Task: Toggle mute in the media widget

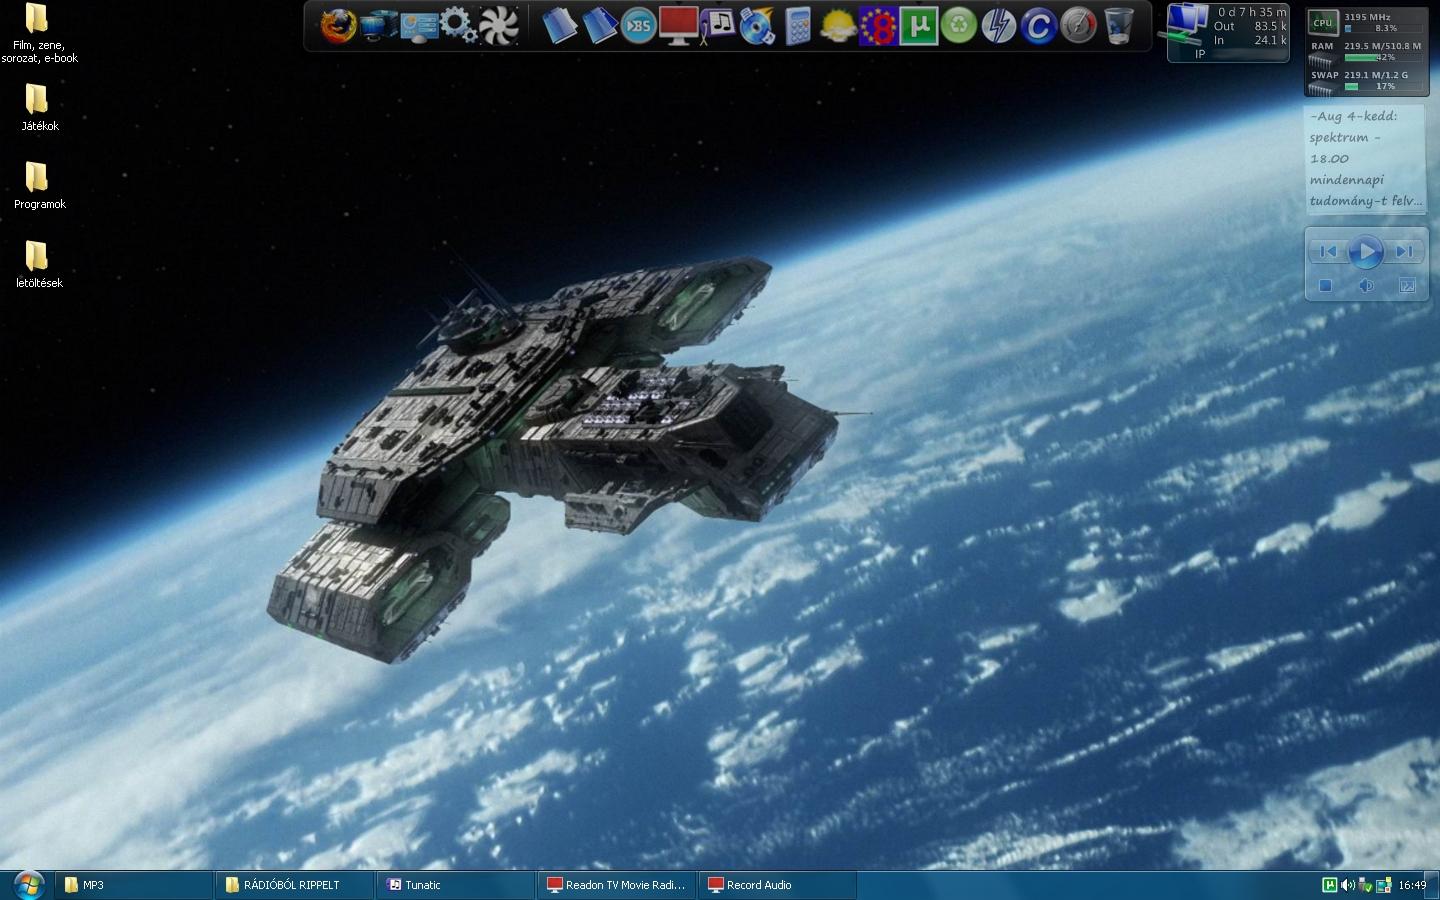Action: click(x=1366, y=286)
